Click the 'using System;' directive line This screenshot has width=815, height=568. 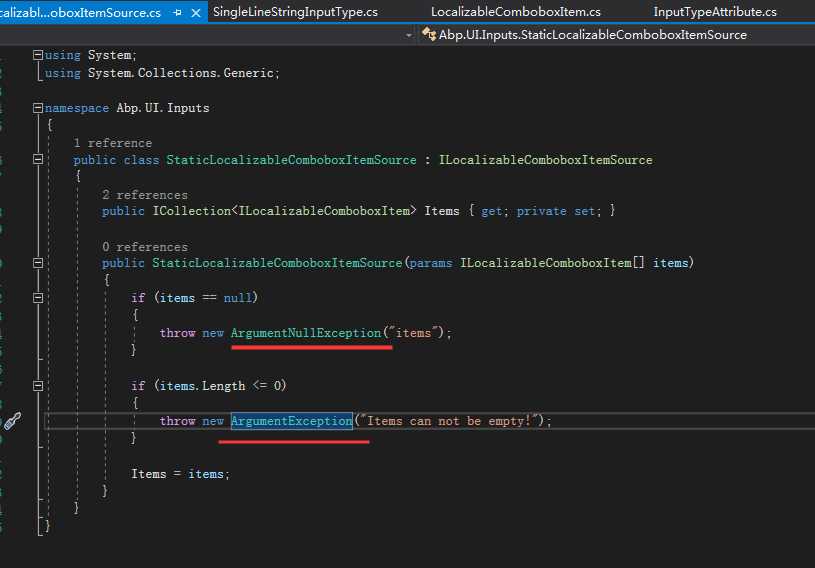90,55
